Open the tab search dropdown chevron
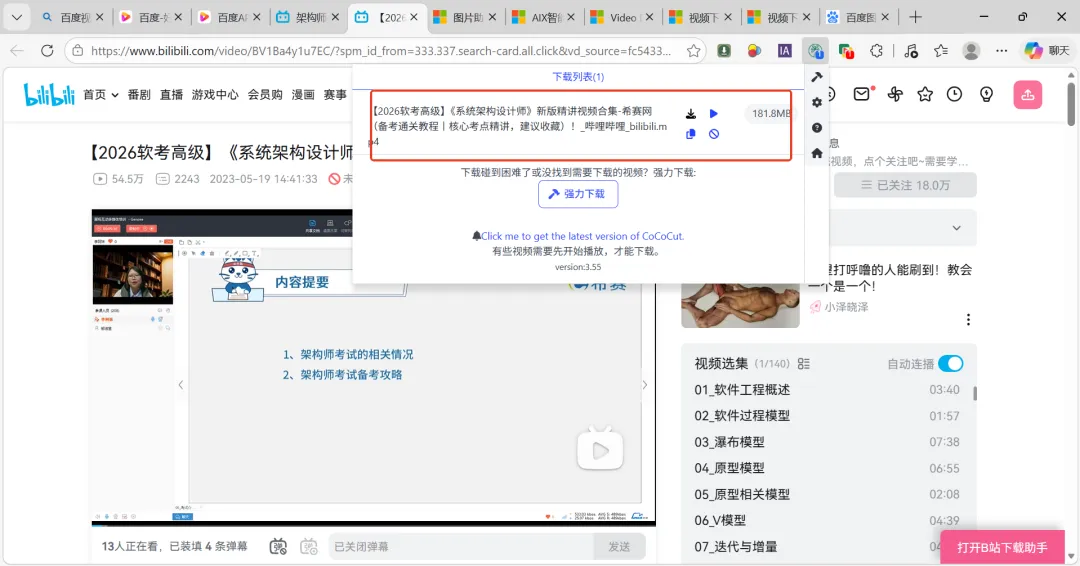The height and width of the screenshot is (566, 1080). click(x=17, y=17)
